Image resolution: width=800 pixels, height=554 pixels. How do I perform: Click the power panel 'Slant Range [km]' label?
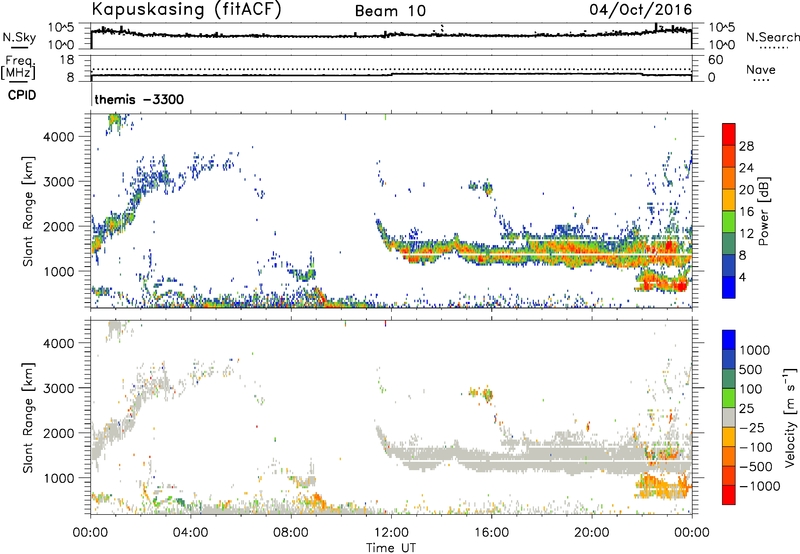[x=28, y=211]
